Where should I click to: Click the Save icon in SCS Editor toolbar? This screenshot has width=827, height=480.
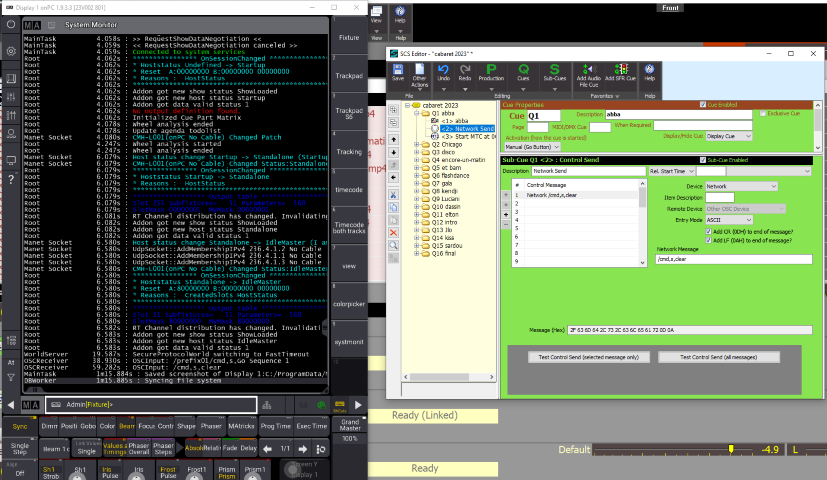399,71
